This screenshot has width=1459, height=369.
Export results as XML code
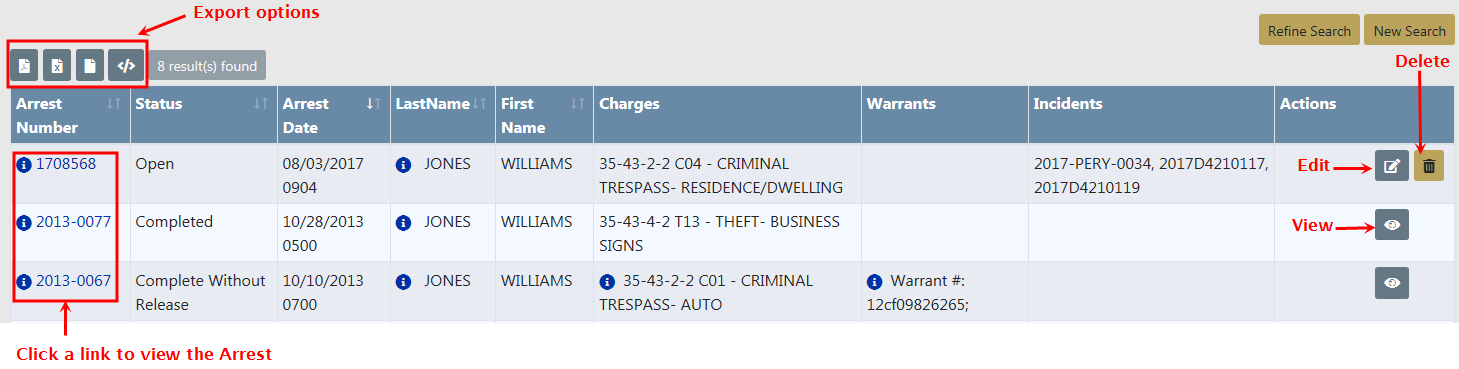point(126,66)
